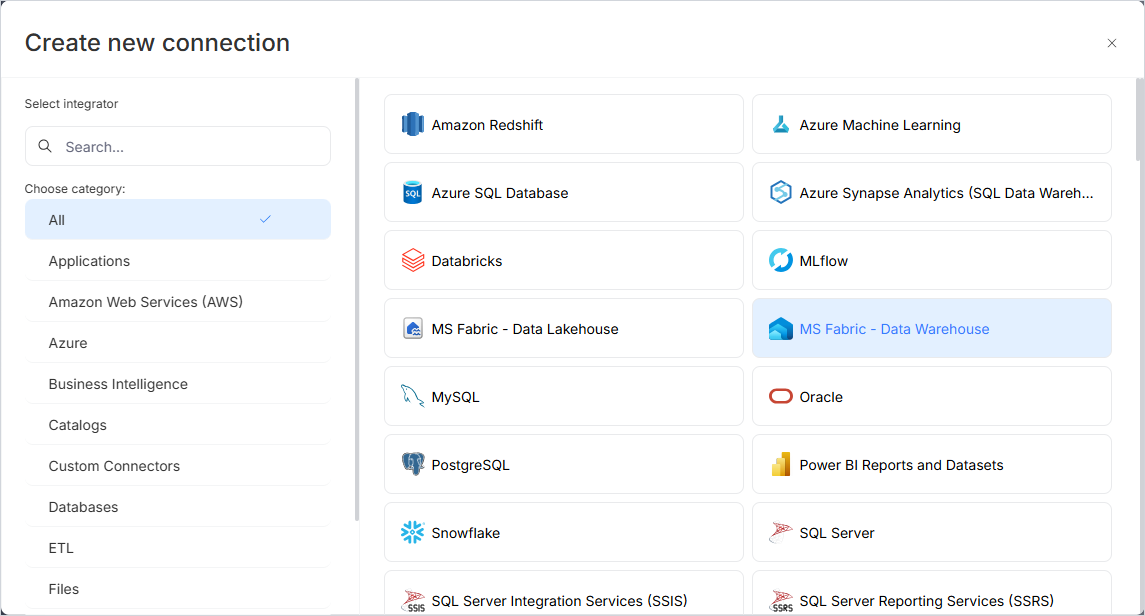Select Azure Synapse Analytics connector

[x=931, y=193]
